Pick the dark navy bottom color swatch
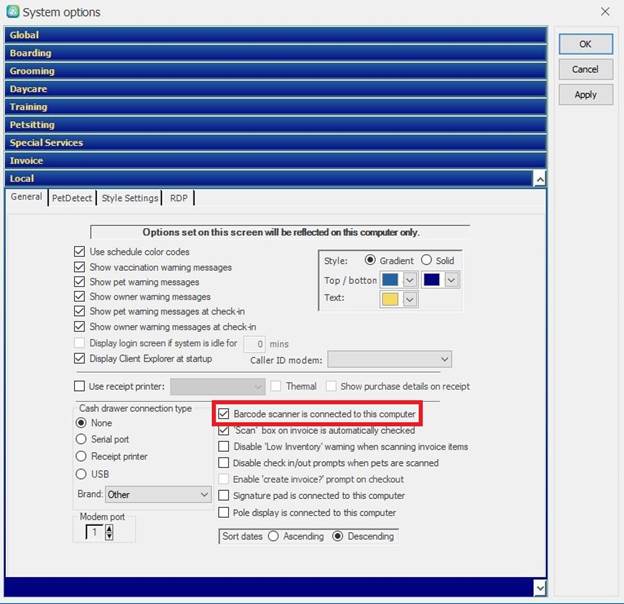 click(431, 281)
